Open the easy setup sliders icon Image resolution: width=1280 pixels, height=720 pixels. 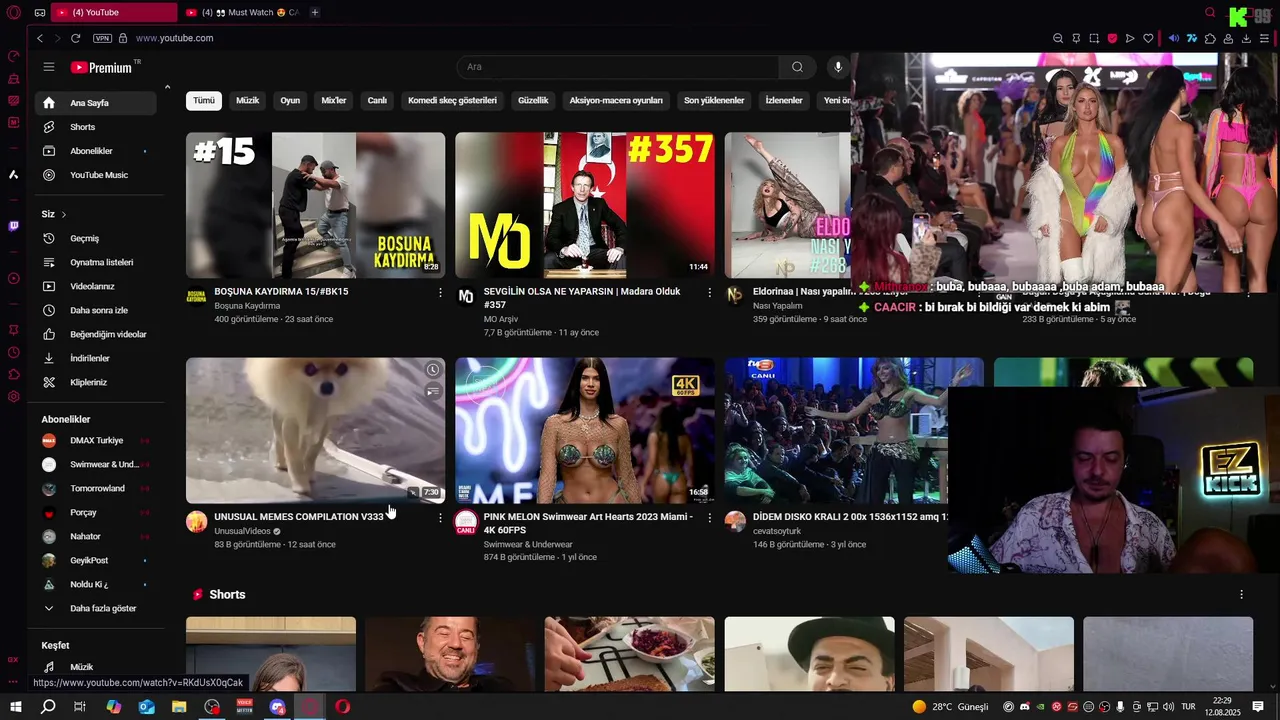[x=1265, y=38]
